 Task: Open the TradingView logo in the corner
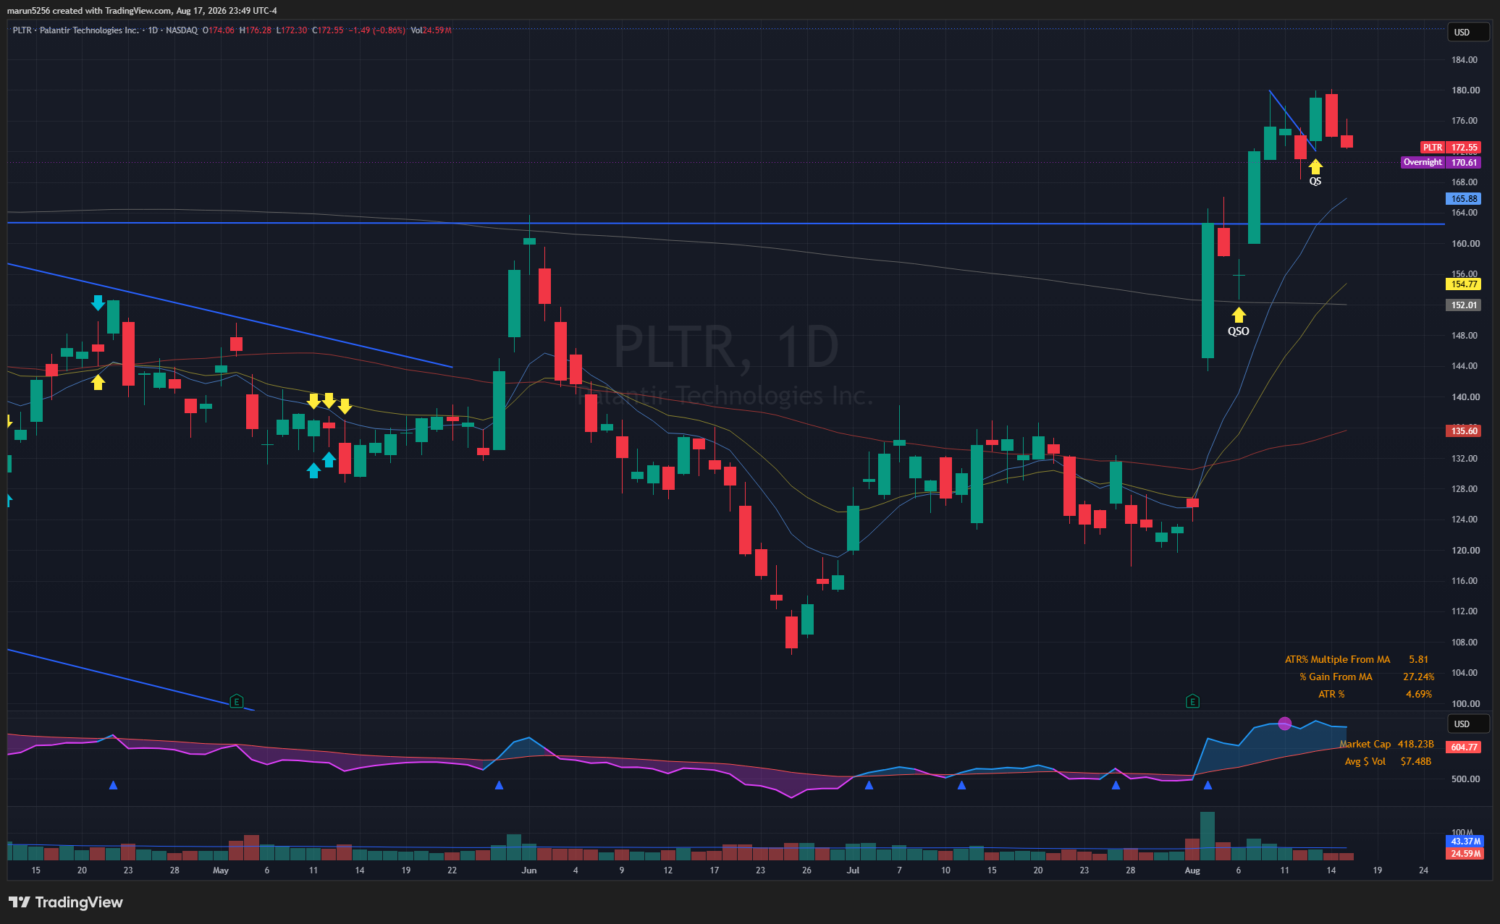[66, 902]
